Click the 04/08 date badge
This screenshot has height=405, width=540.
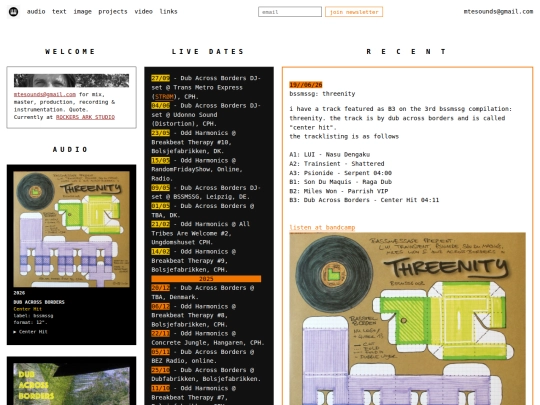coord(160,105)
